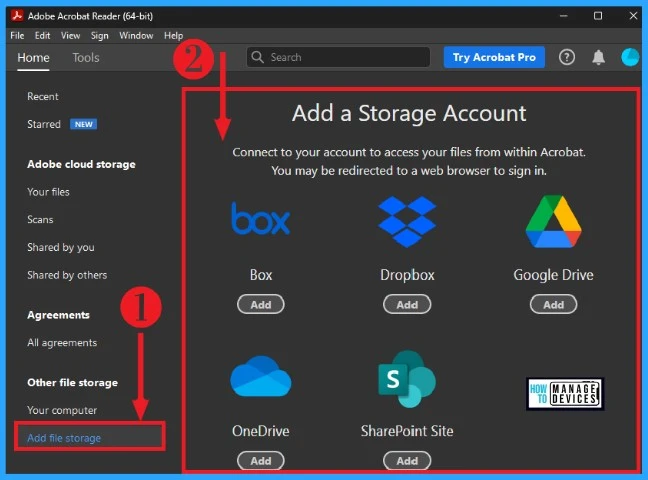Open the Help menu
Image resolution: width=648 pixels, height=480 pixels.
pyautogui.click(x=174, y=36)
